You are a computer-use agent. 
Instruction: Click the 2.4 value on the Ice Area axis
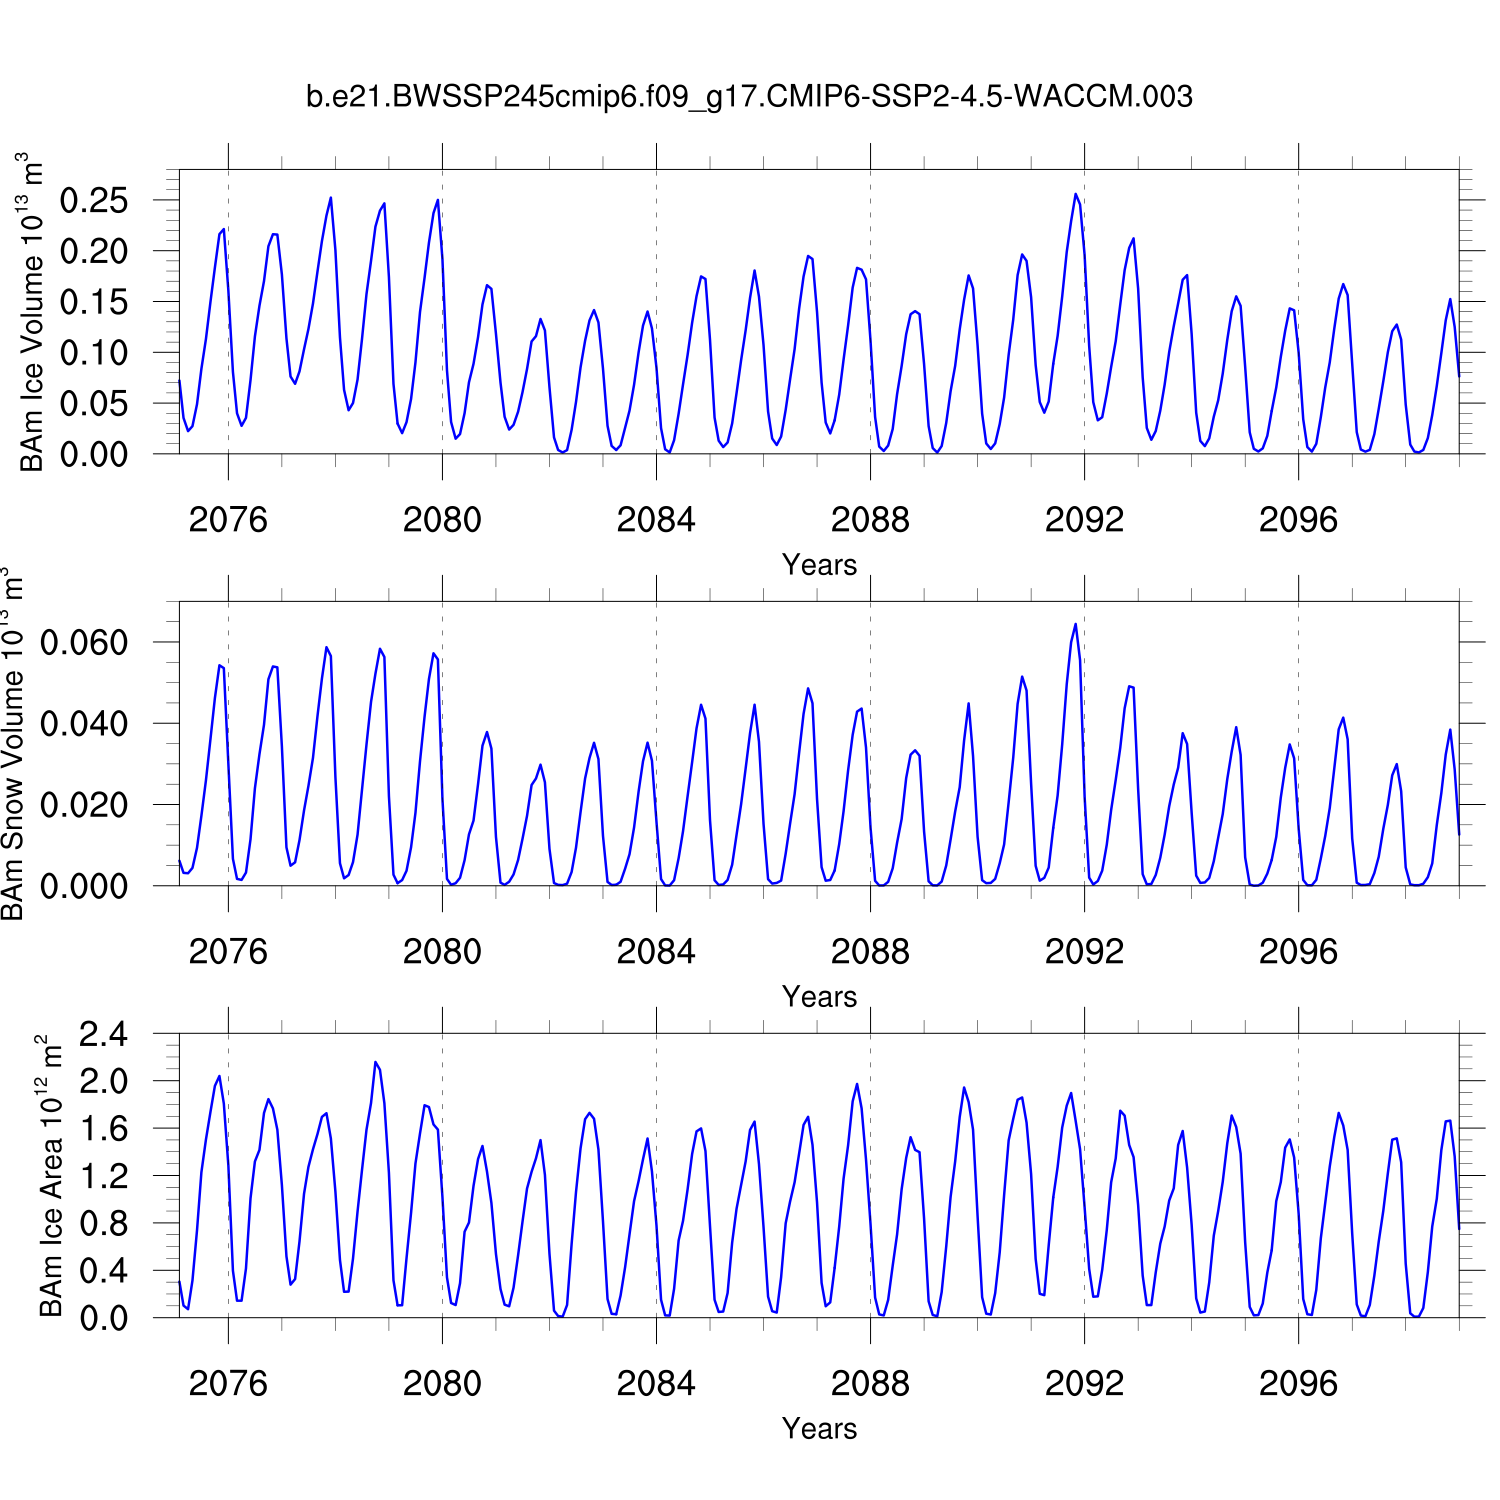point(103,1034)
